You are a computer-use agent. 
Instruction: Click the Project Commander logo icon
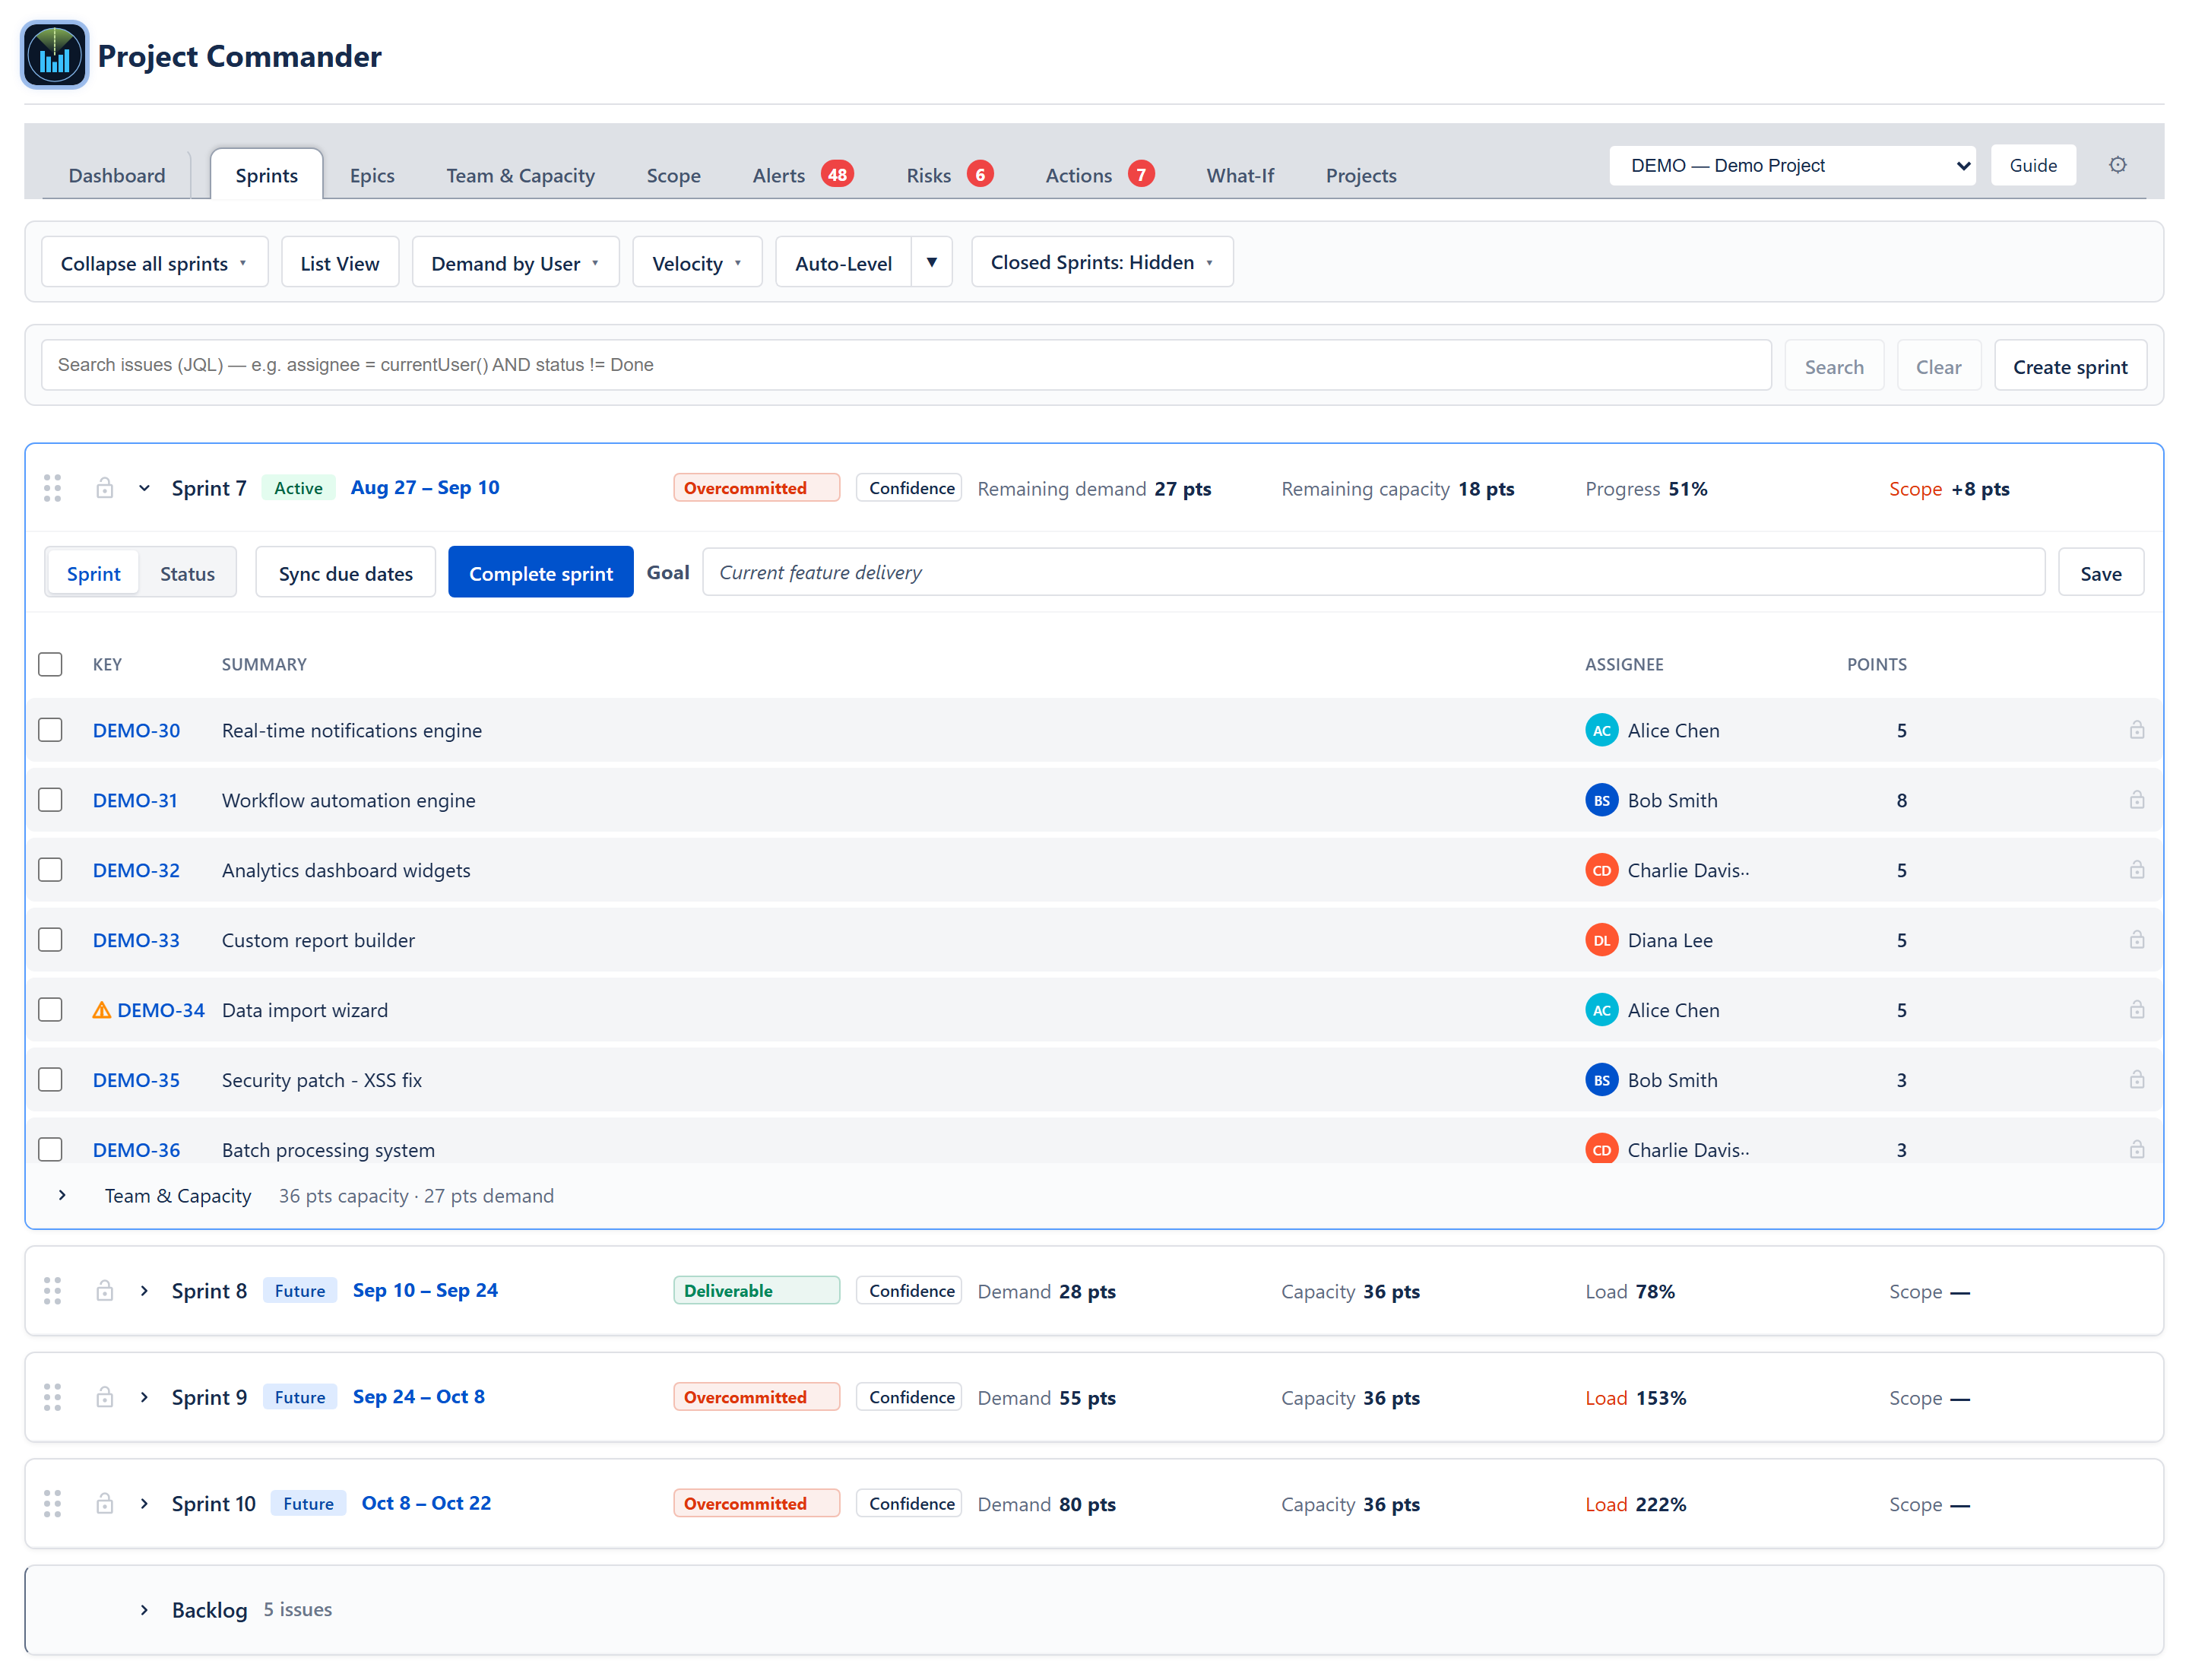coord(54,56)
